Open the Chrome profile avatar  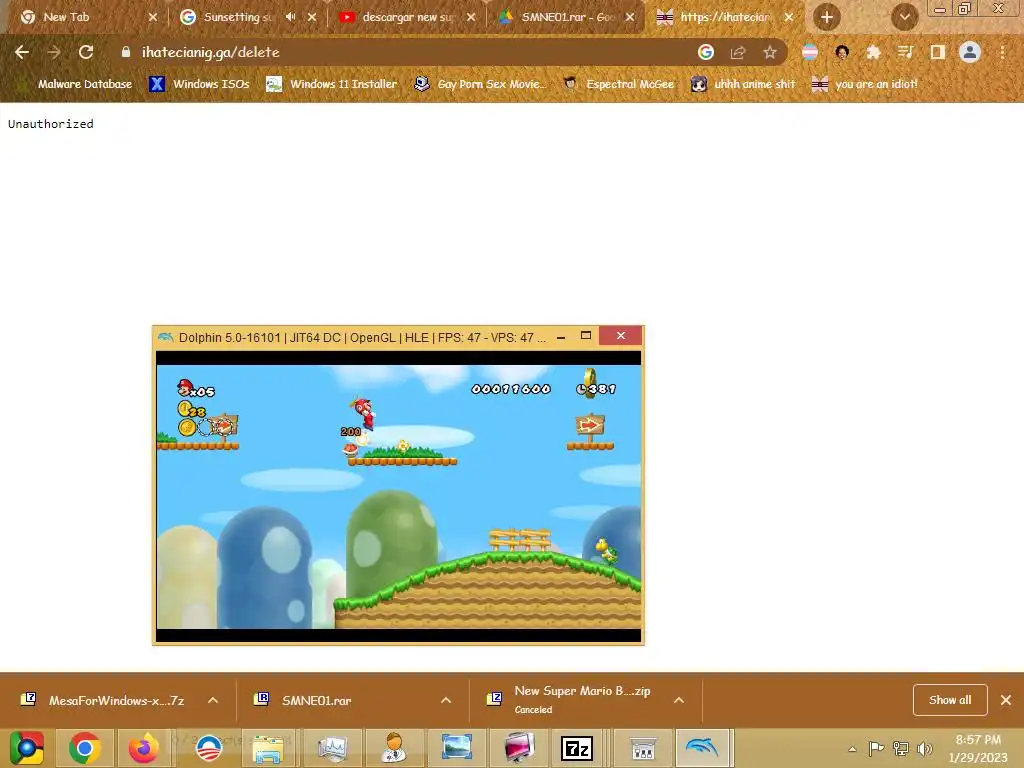970,52
